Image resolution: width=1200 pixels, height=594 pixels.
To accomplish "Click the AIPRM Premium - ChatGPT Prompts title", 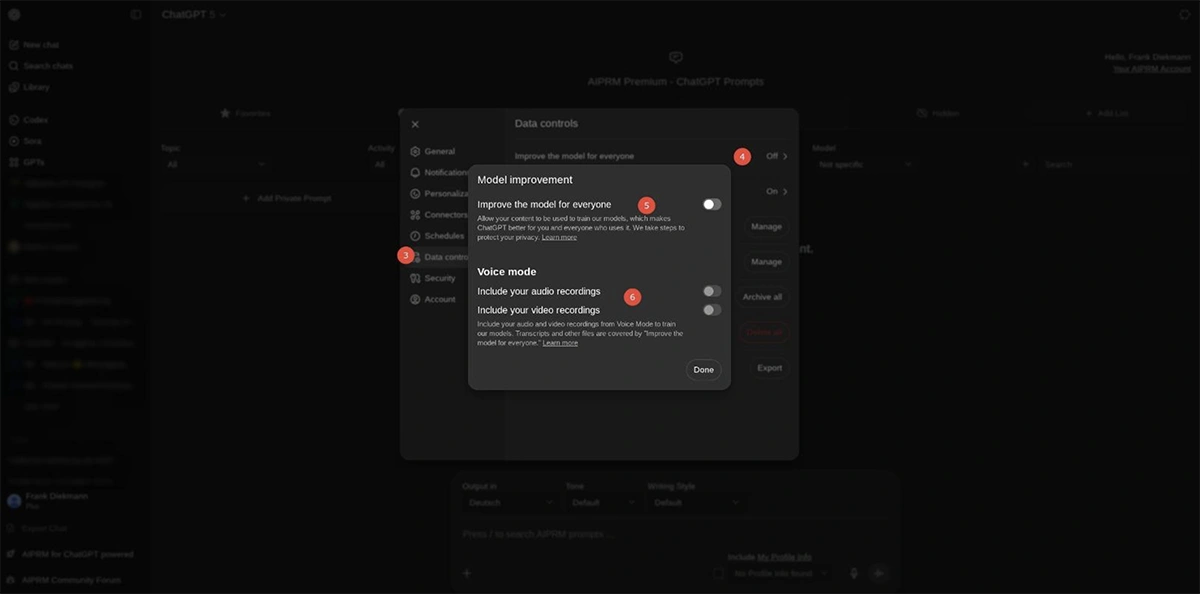I will 676,81.
